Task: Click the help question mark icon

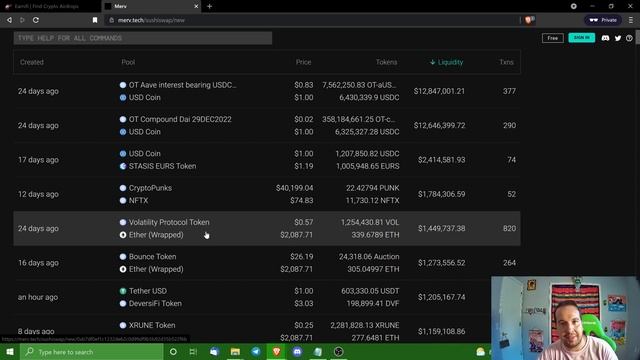Action: click(x=629, y=38)
